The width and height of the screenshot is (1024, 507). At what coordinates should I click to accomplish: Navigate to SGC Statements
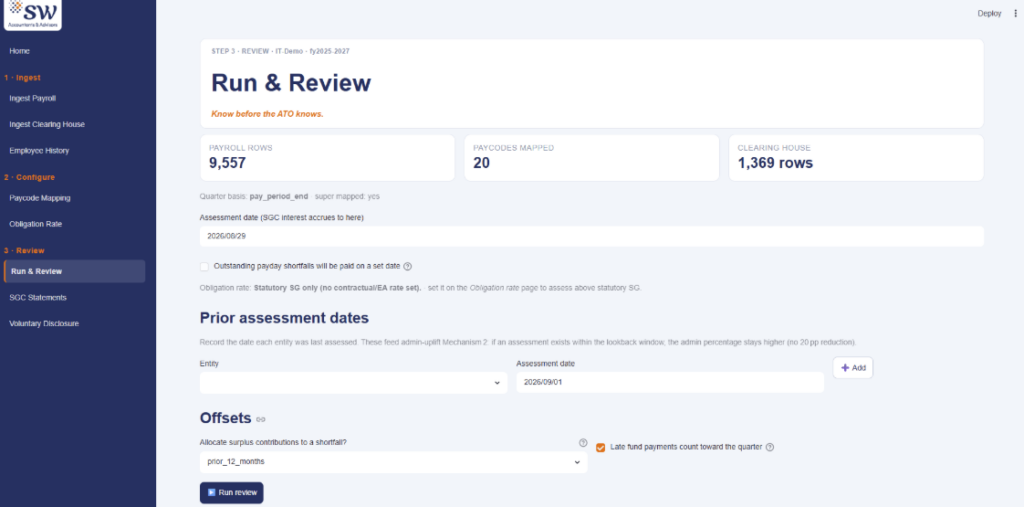pos(38,298)
